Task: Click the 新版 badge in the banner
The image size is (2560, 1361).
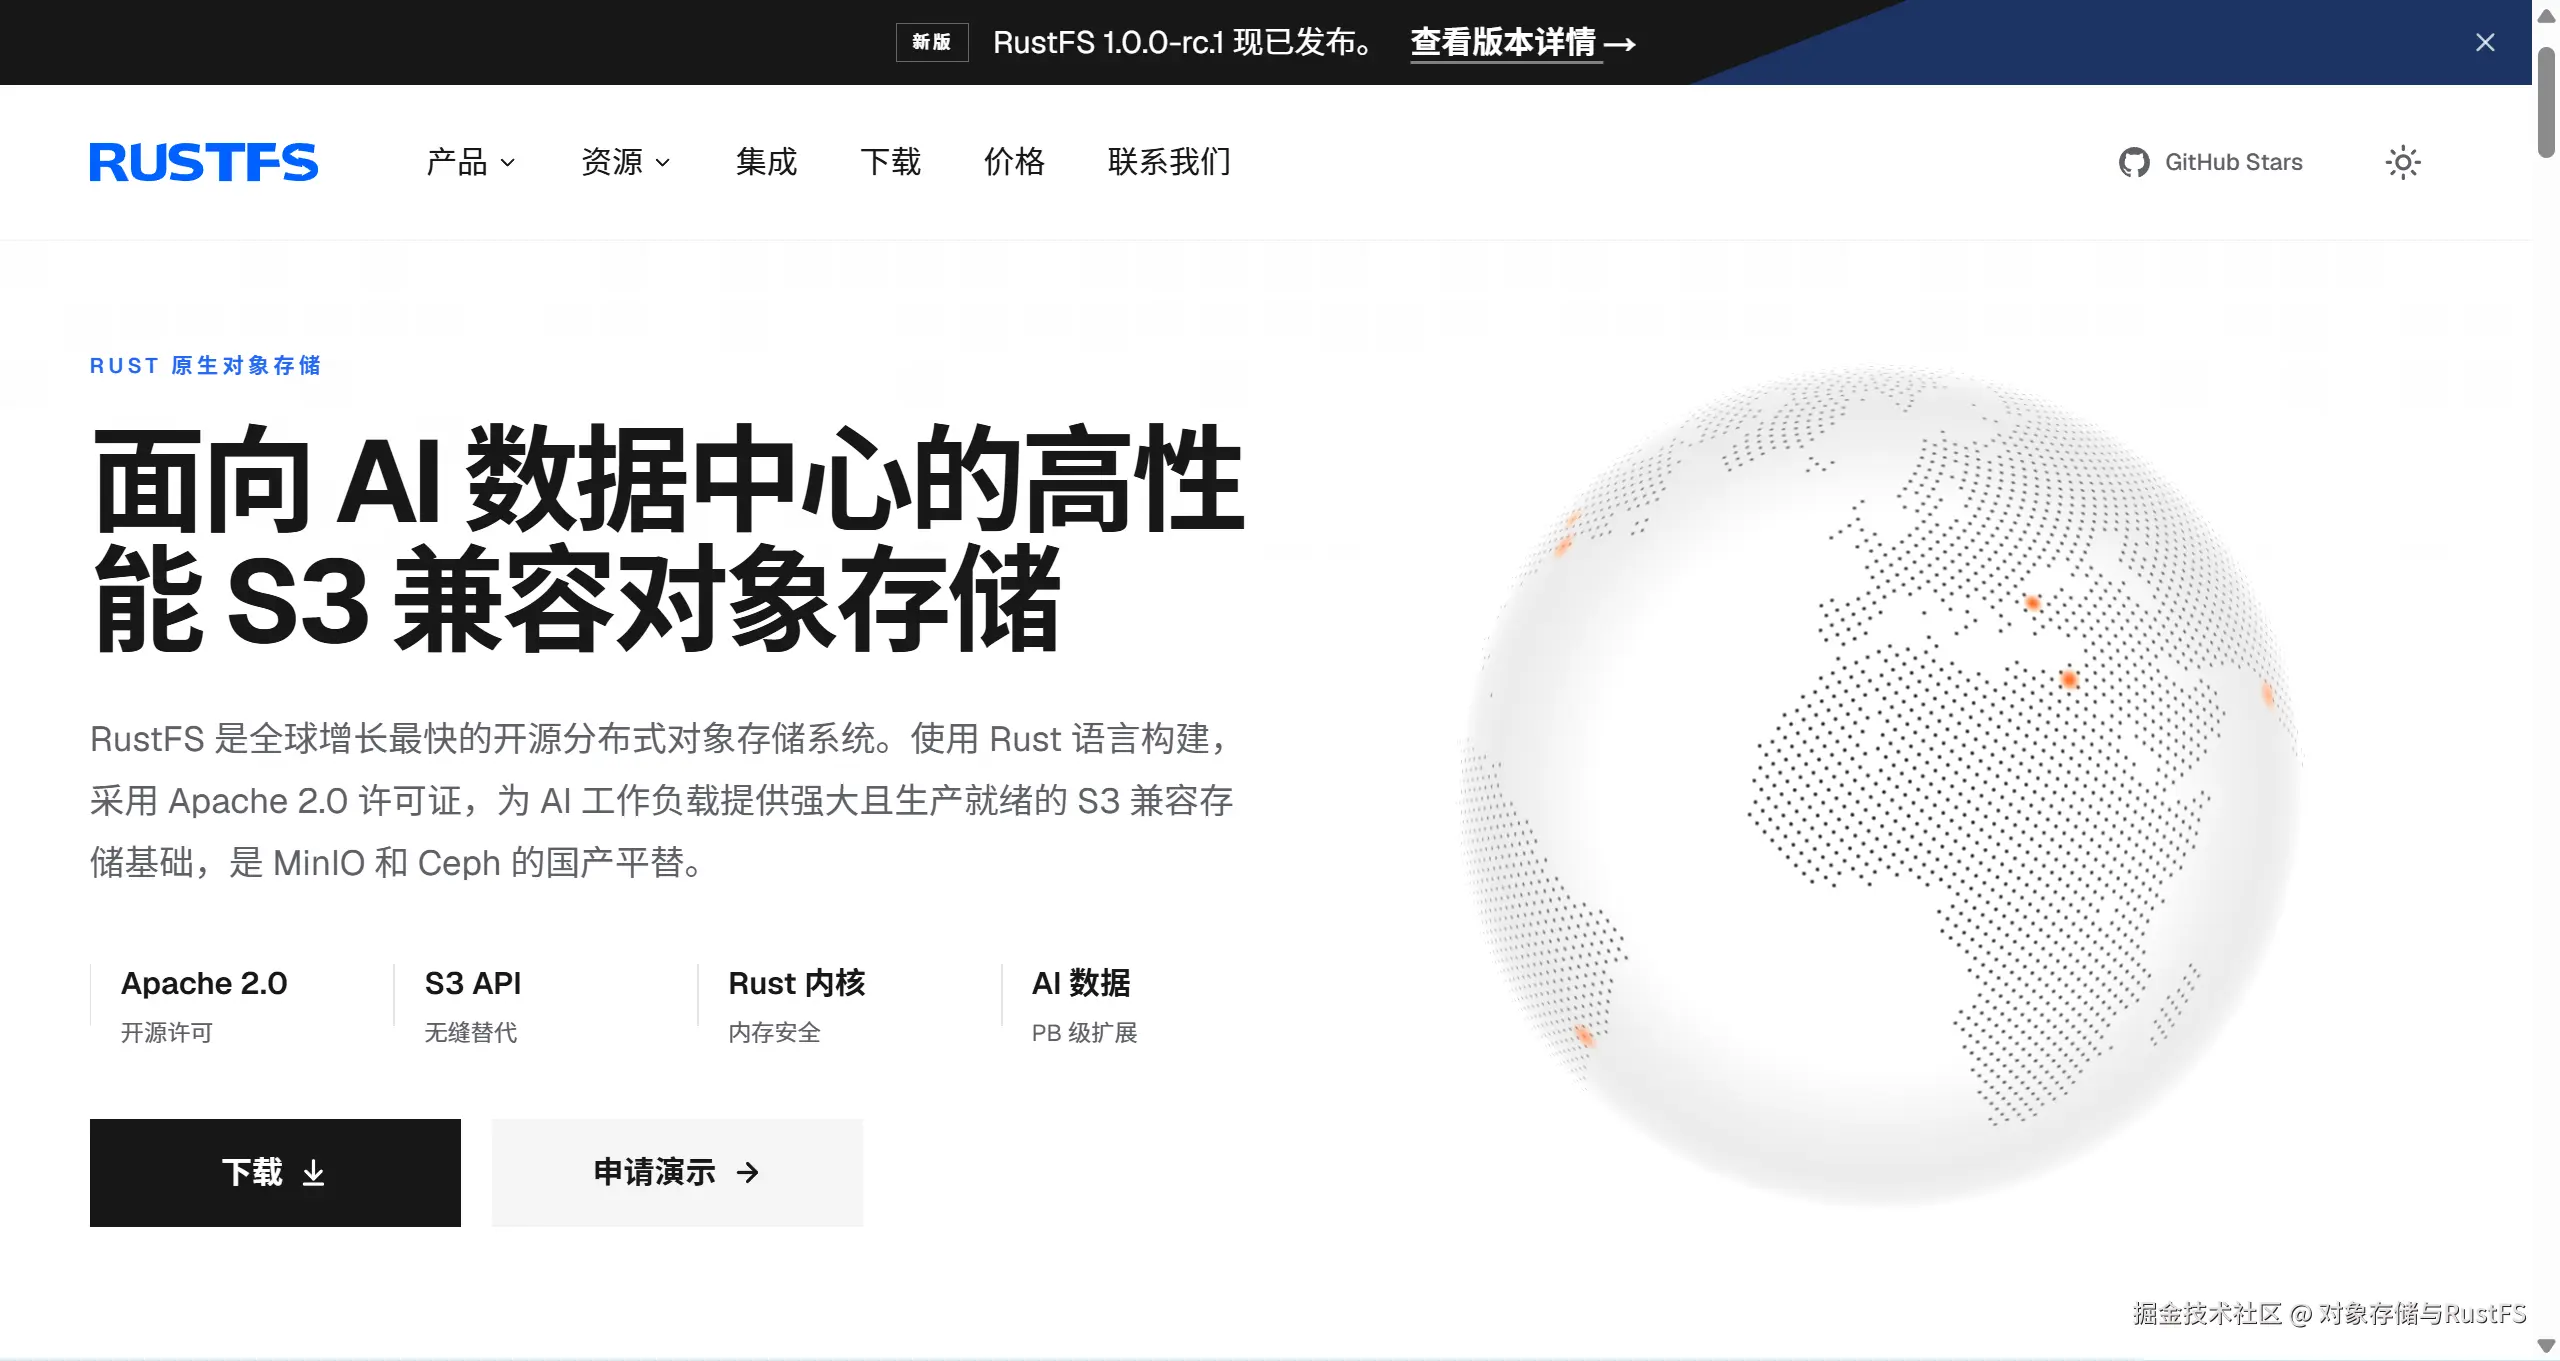Action: point(932,42)
